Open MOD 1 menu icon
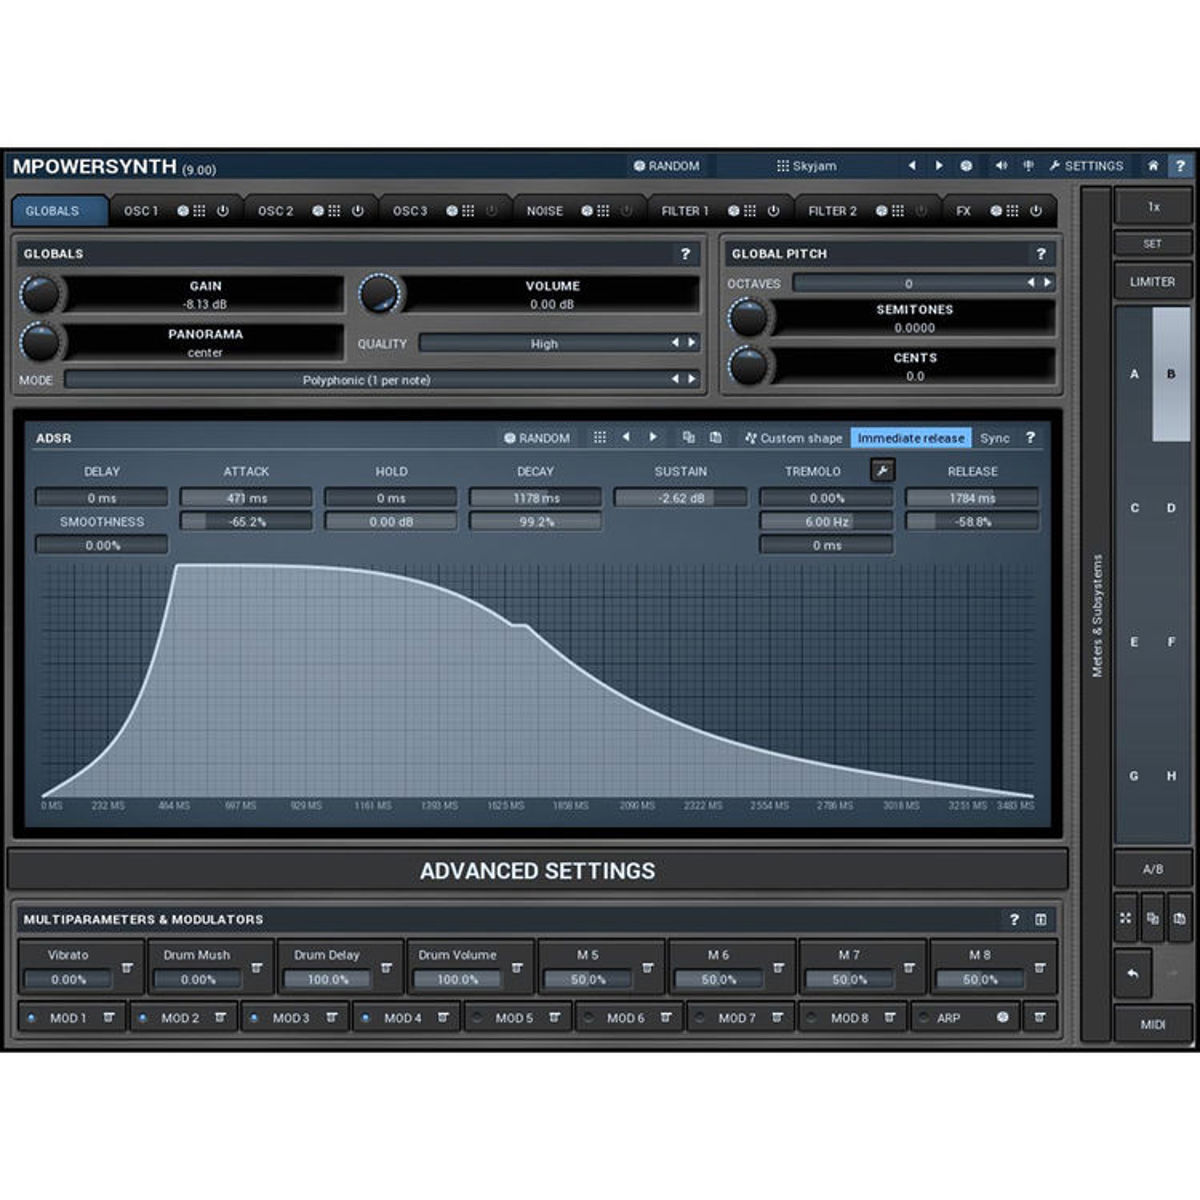This screenshot has width=1200, height=1200. click(x=108, y=1018)
